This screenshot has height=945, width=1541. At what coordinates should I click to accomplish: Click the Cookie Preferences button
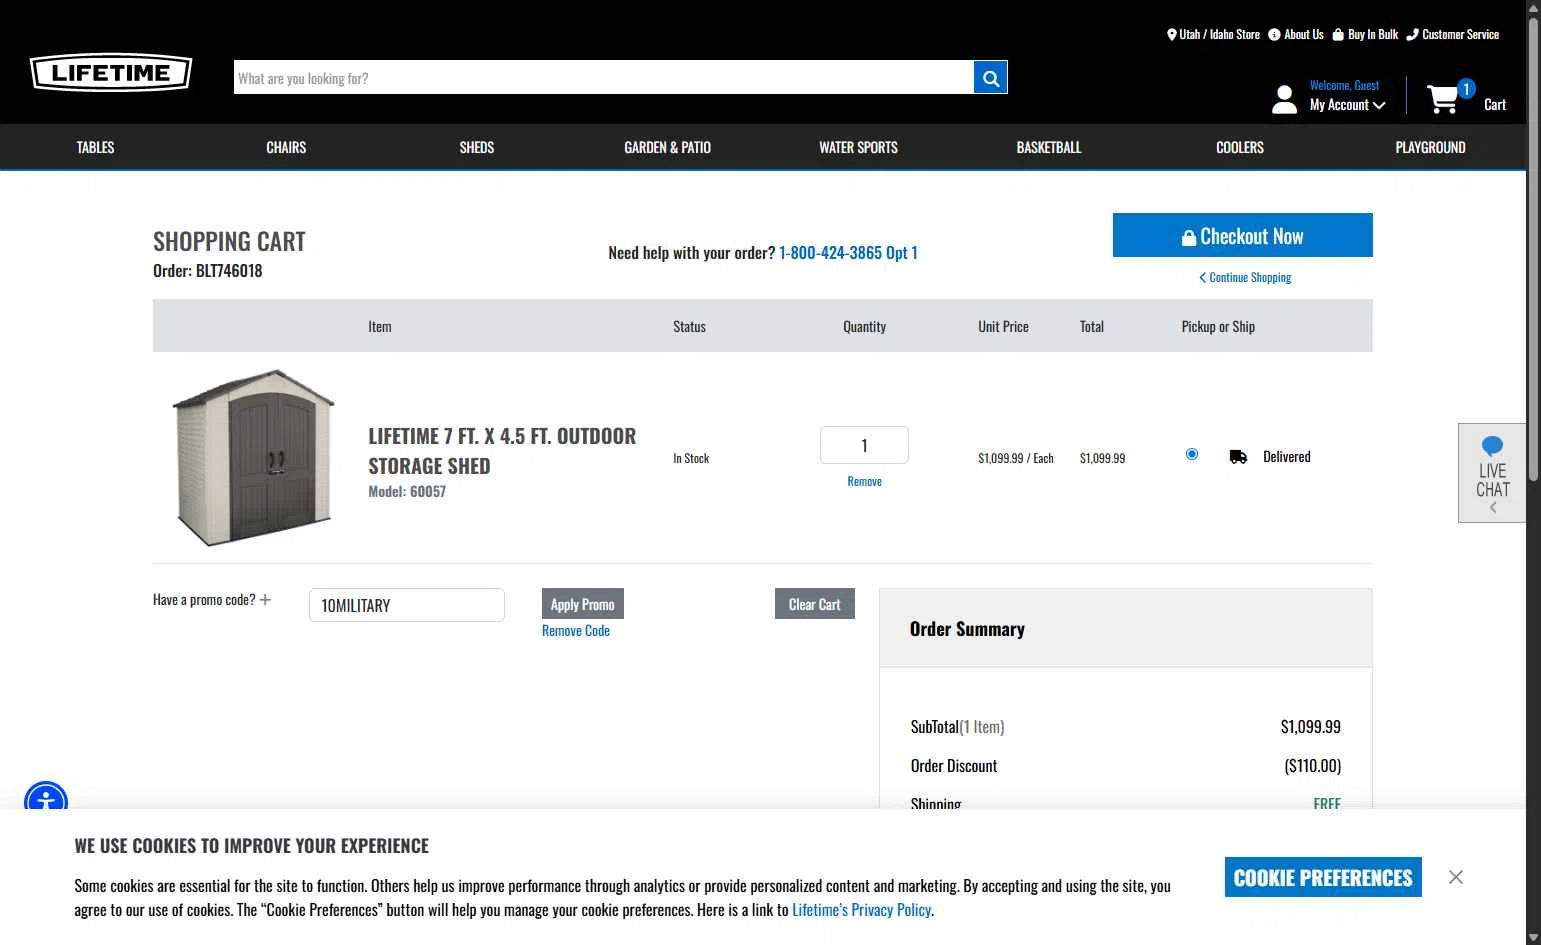pyautogui.click(x=1323, y=877)
